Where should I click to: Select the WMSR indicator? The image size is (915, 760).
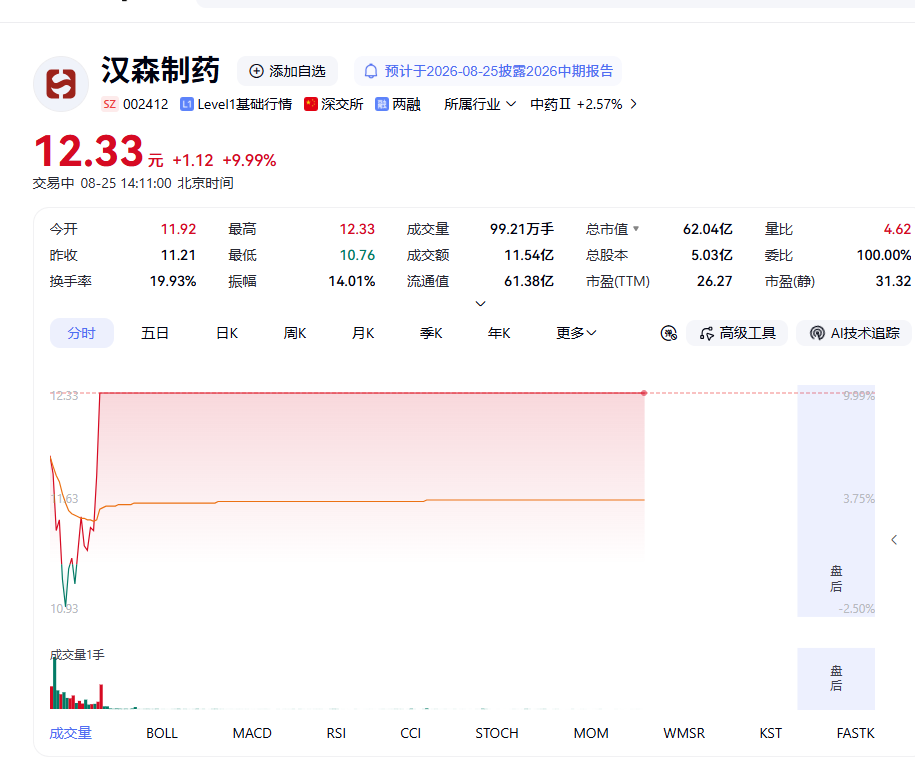point(684,733)
